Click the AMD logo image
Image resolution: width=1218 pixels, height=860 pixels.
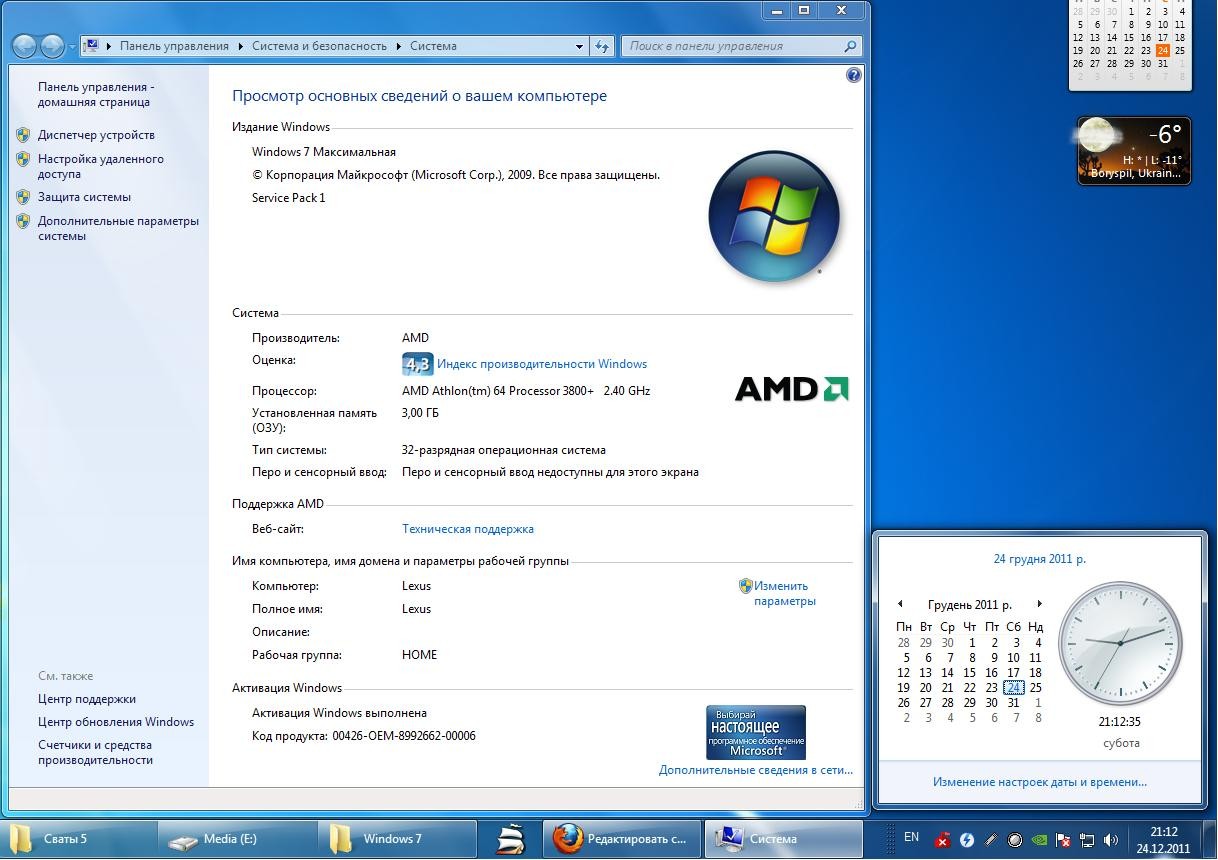pyautogui.click(x=792, y=389)
